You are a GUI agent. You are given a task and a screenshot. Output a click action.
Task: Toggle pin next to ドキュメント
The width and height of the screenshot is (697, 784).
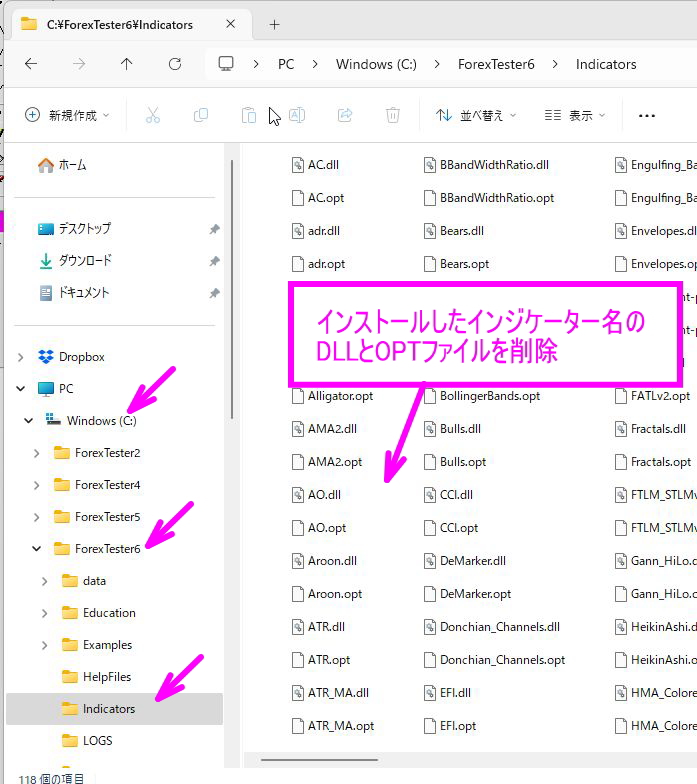tap(214, 293)
